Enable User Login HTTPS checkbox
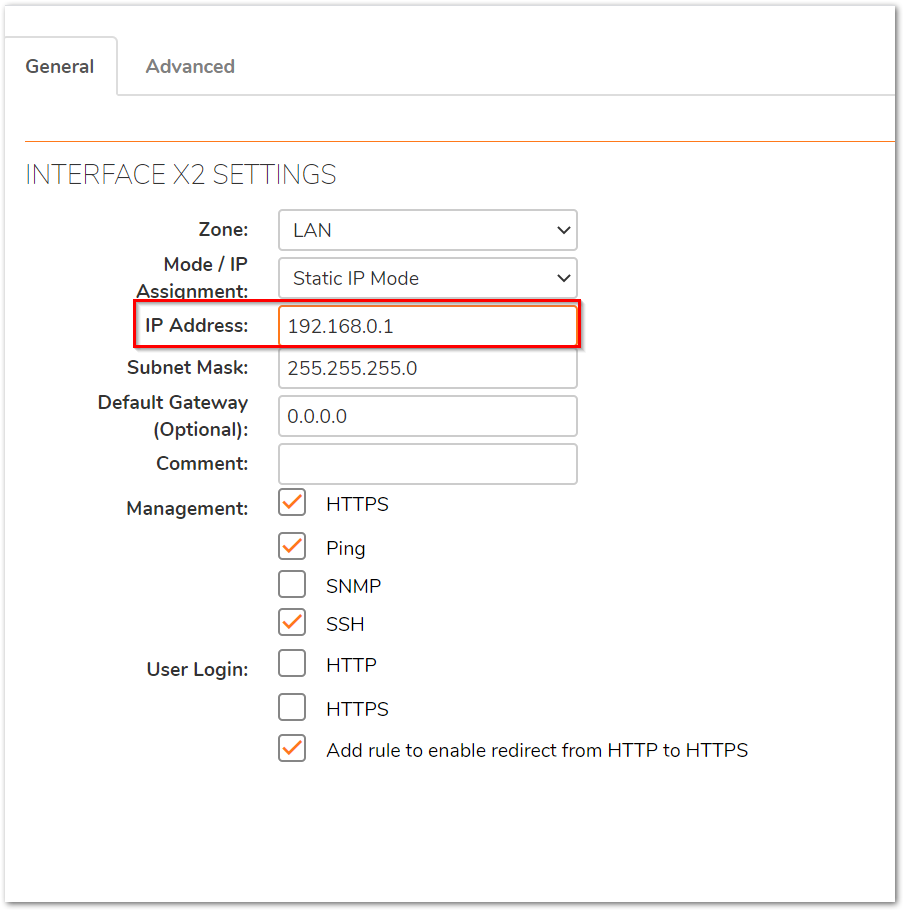904x911 pixels. click(292, 707)
